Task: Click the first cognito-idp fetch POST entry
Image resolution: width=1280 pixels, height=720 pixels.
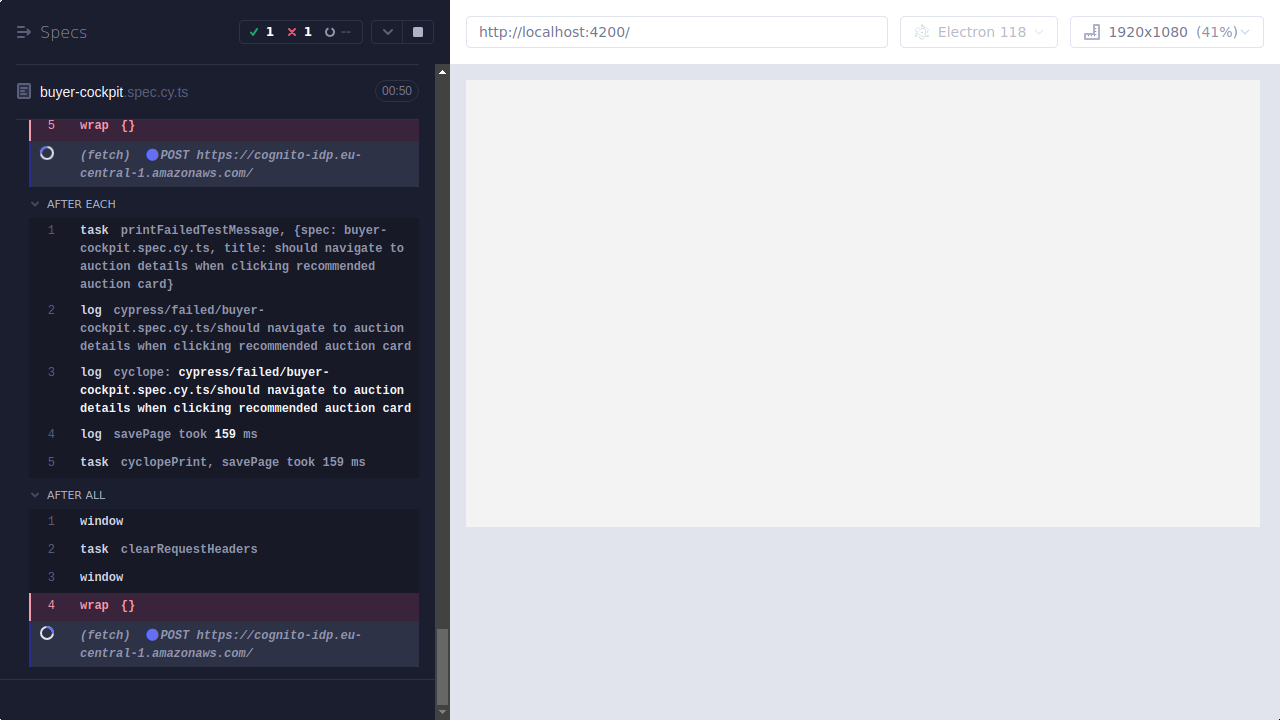Action: coord(224,164)
